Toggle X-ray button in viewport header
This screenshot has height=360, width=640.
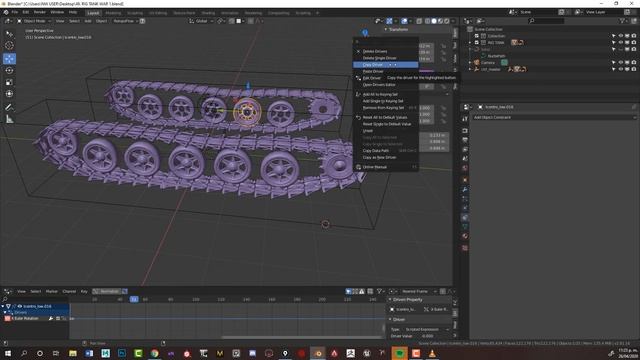click(x=419, y=21)
